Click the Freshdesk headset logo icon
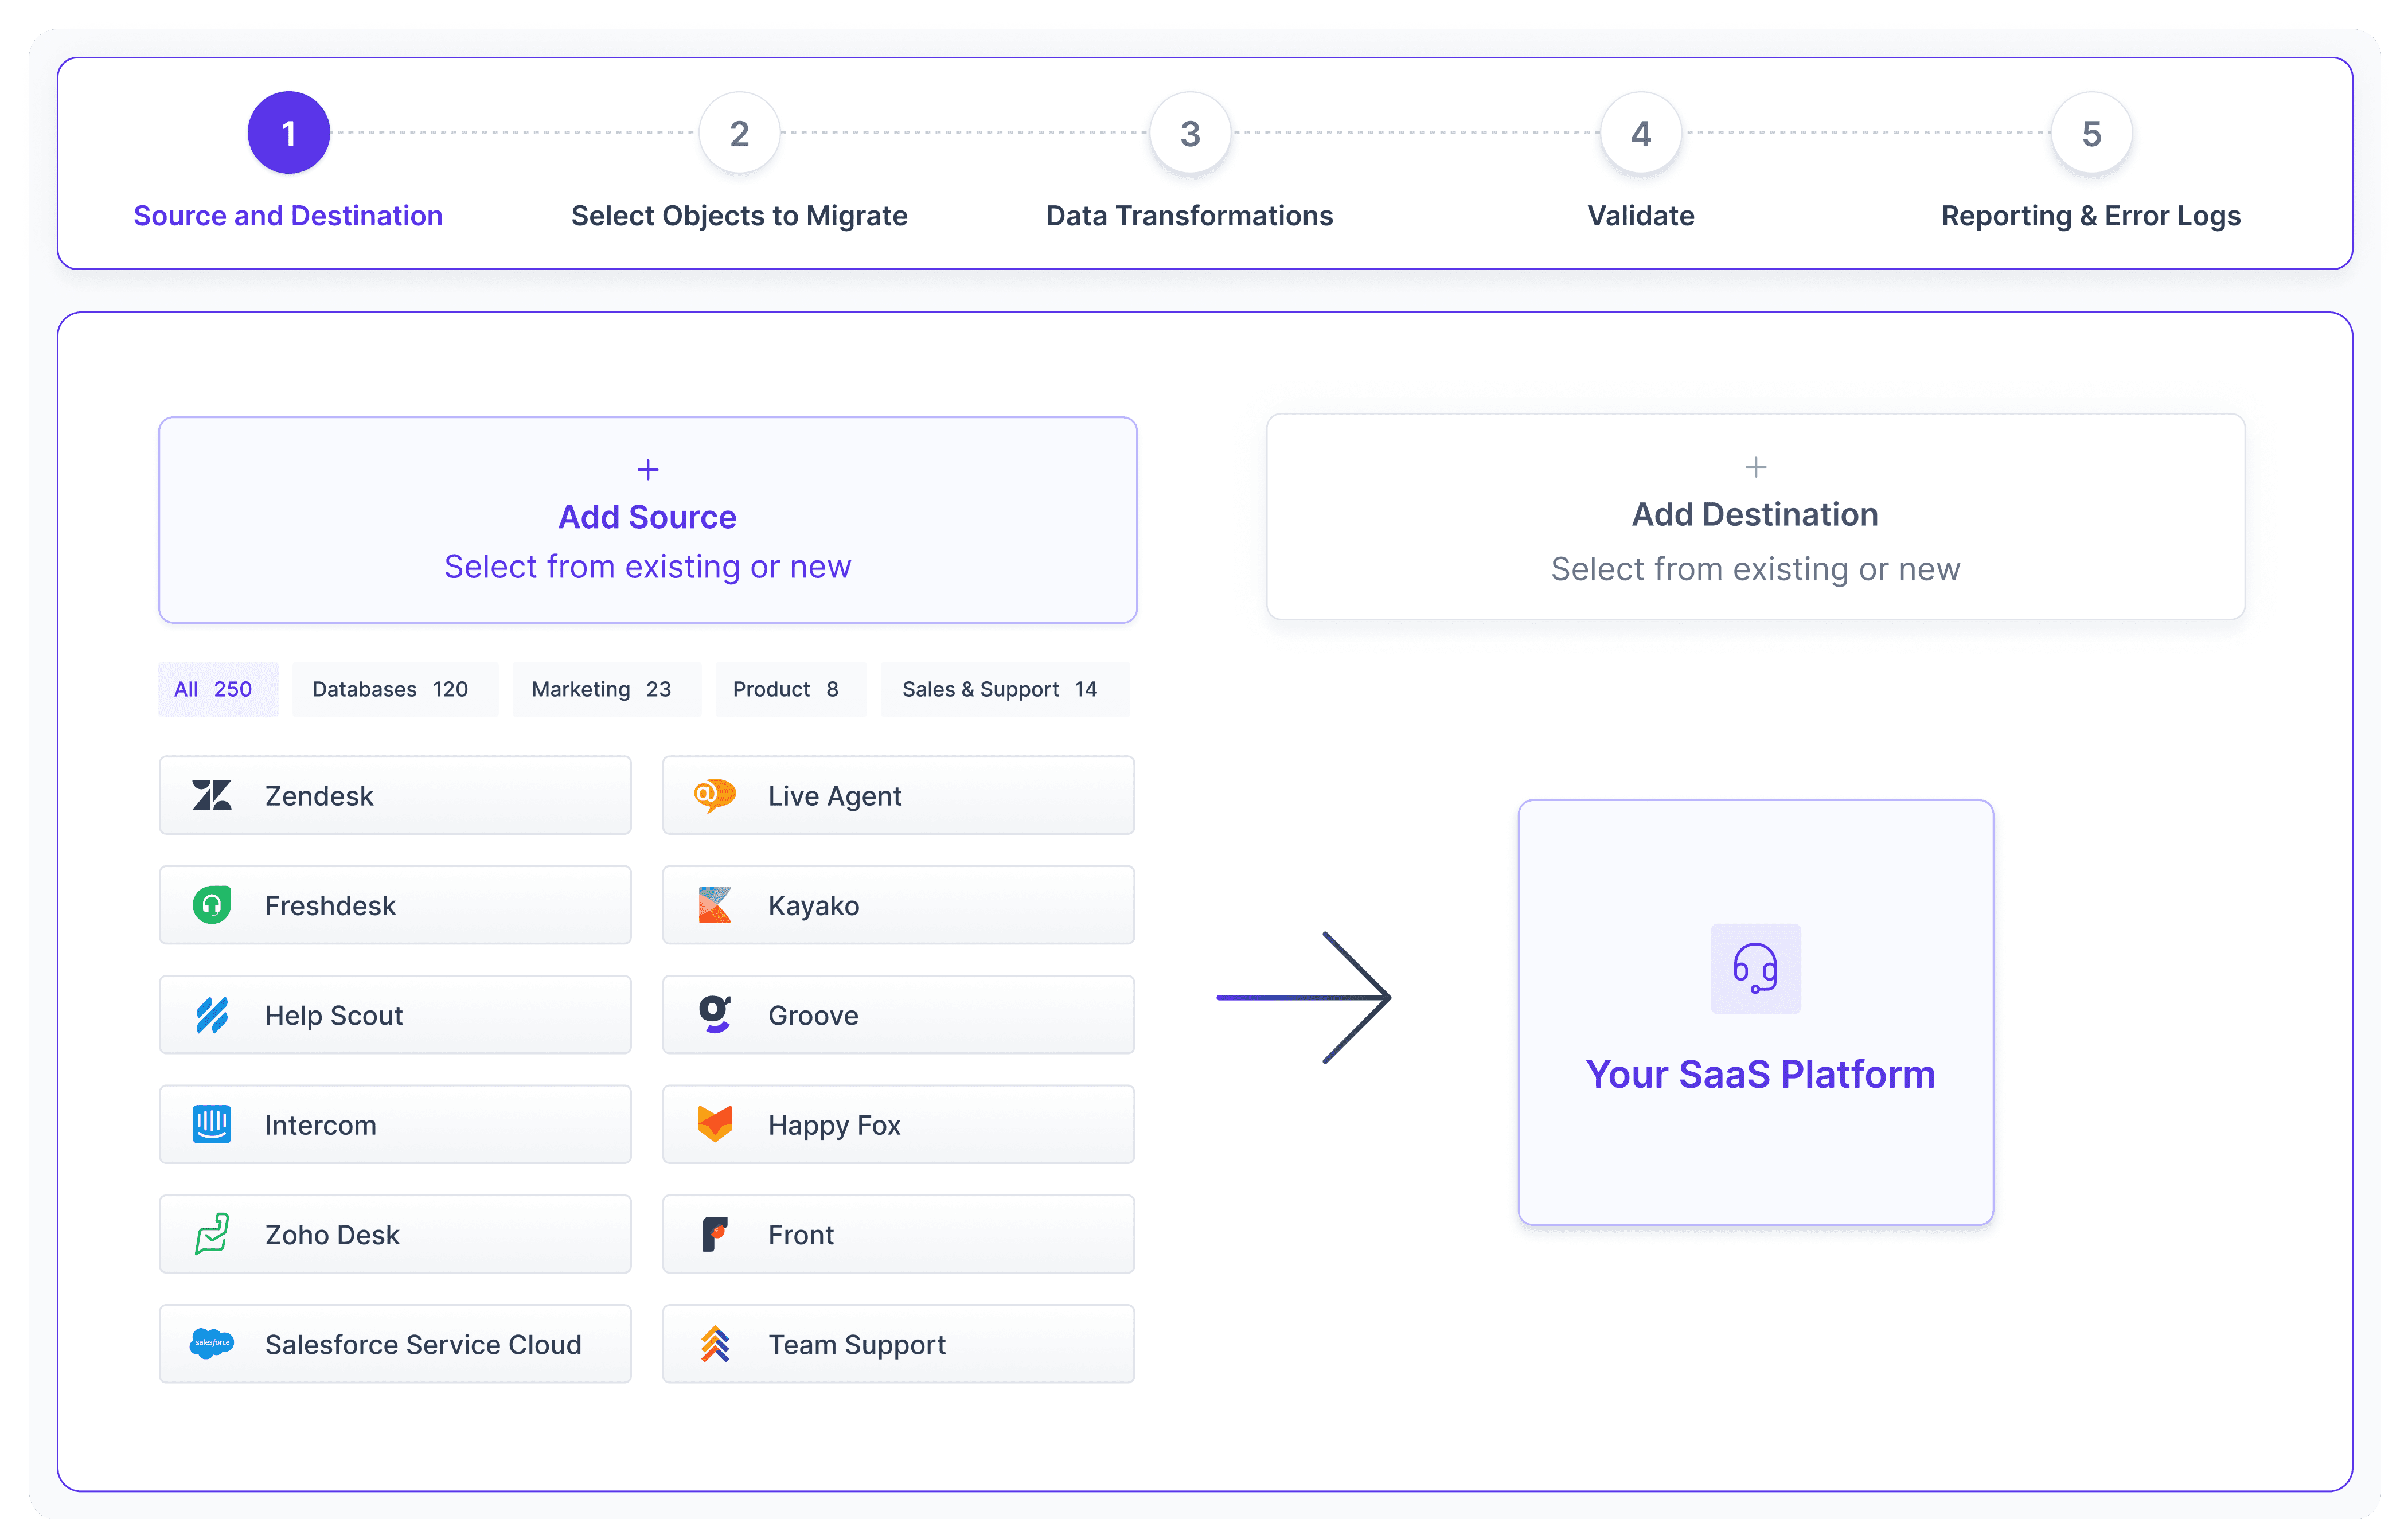The height and width of the screenshot is (1519, 2408). point(212,905)
